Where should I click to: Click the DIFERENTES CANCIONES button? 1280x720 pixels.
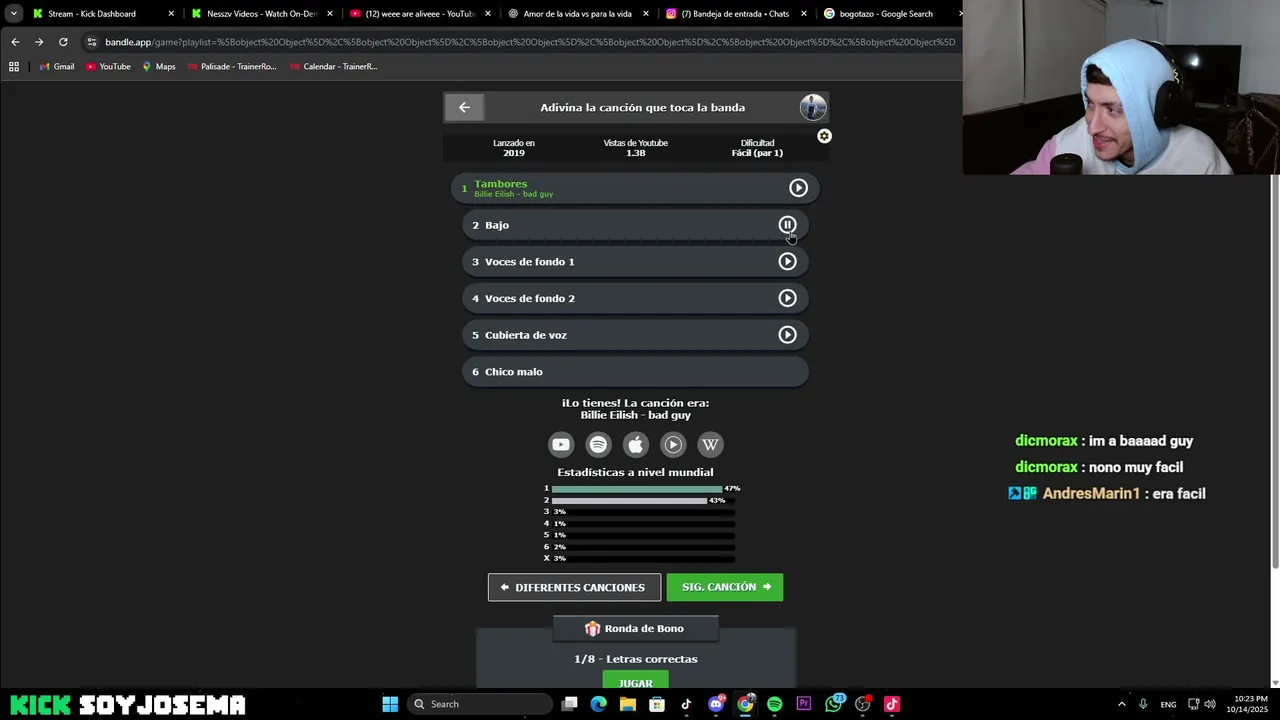574,587
